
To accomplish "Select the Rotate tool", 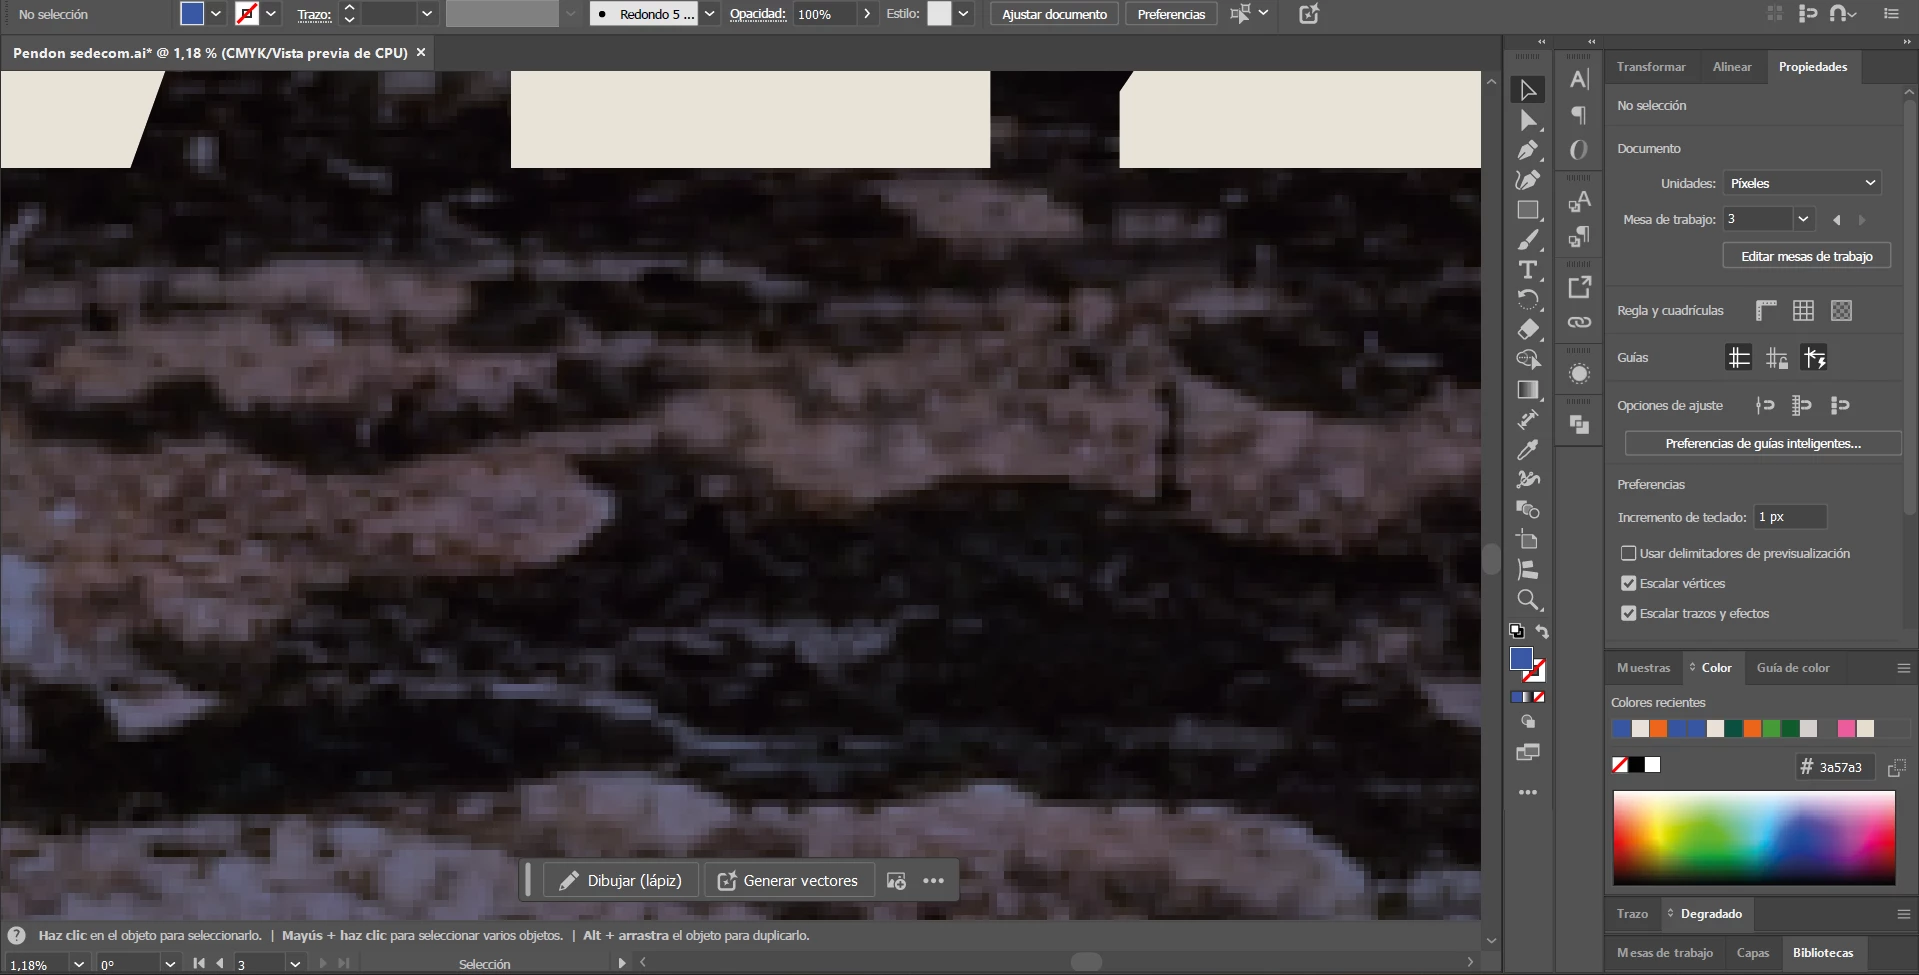I will [x=1527, y=299].
